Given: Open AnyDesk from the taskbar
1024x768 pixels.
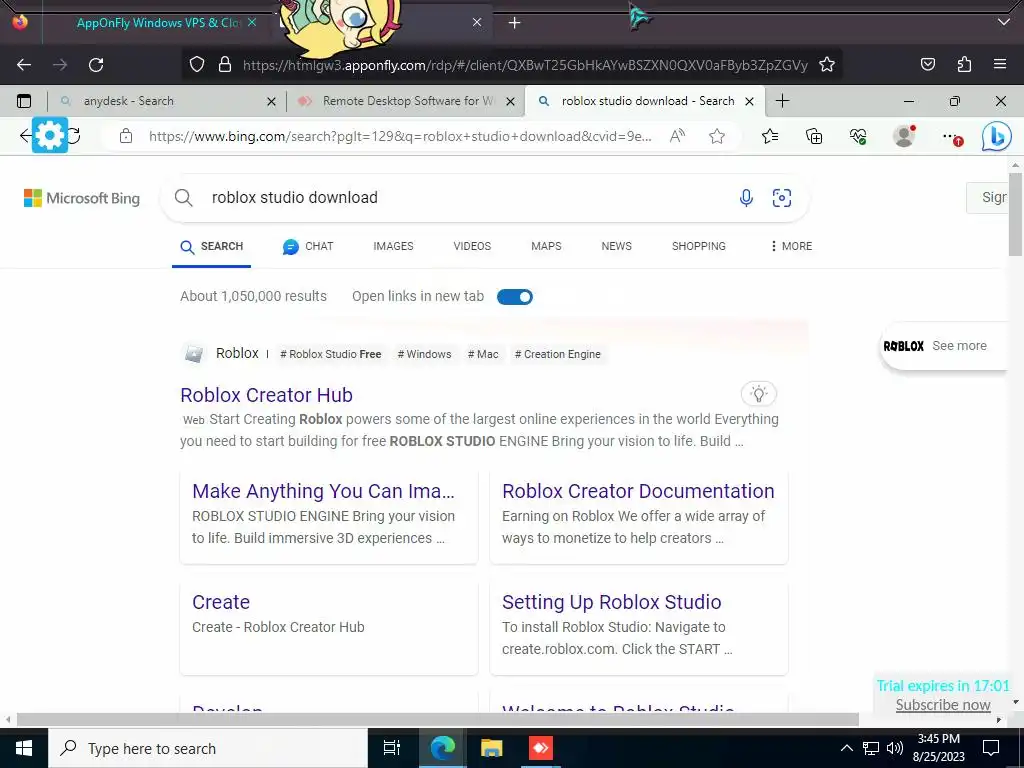Looking at the screenshot, I should click(541, 748).
